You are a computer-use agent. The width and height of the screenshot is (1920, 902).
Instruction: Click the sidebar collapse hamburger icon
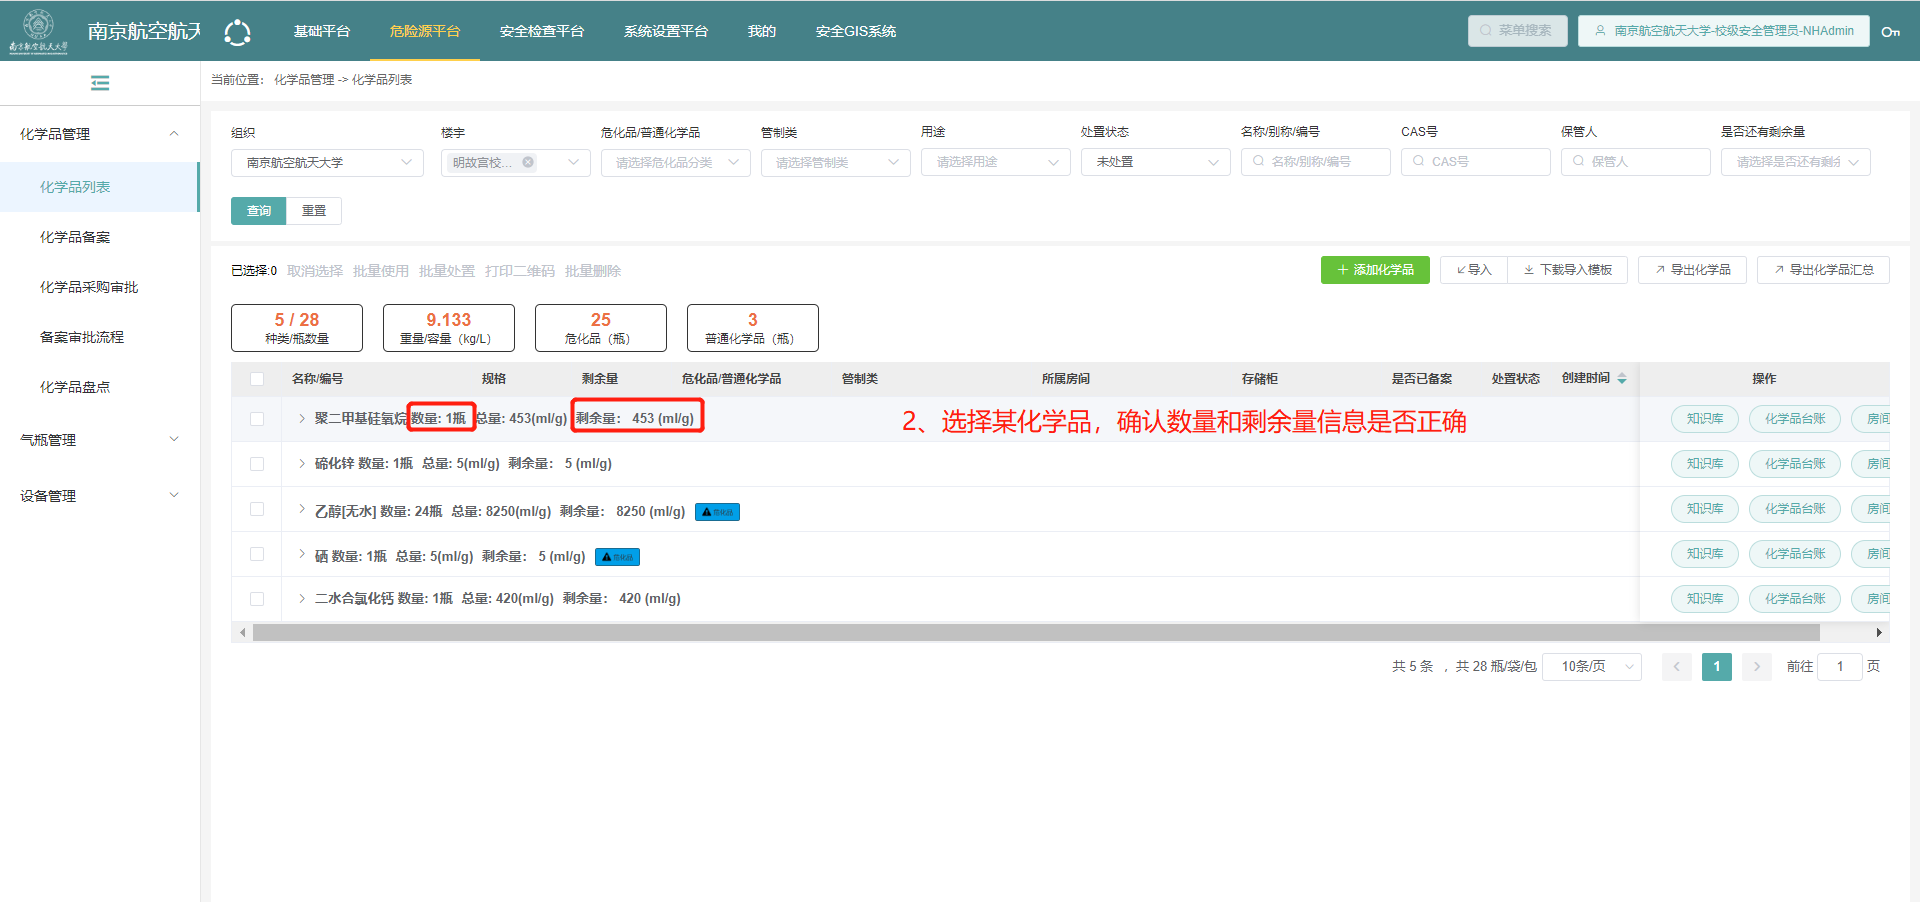coord(100,83)
